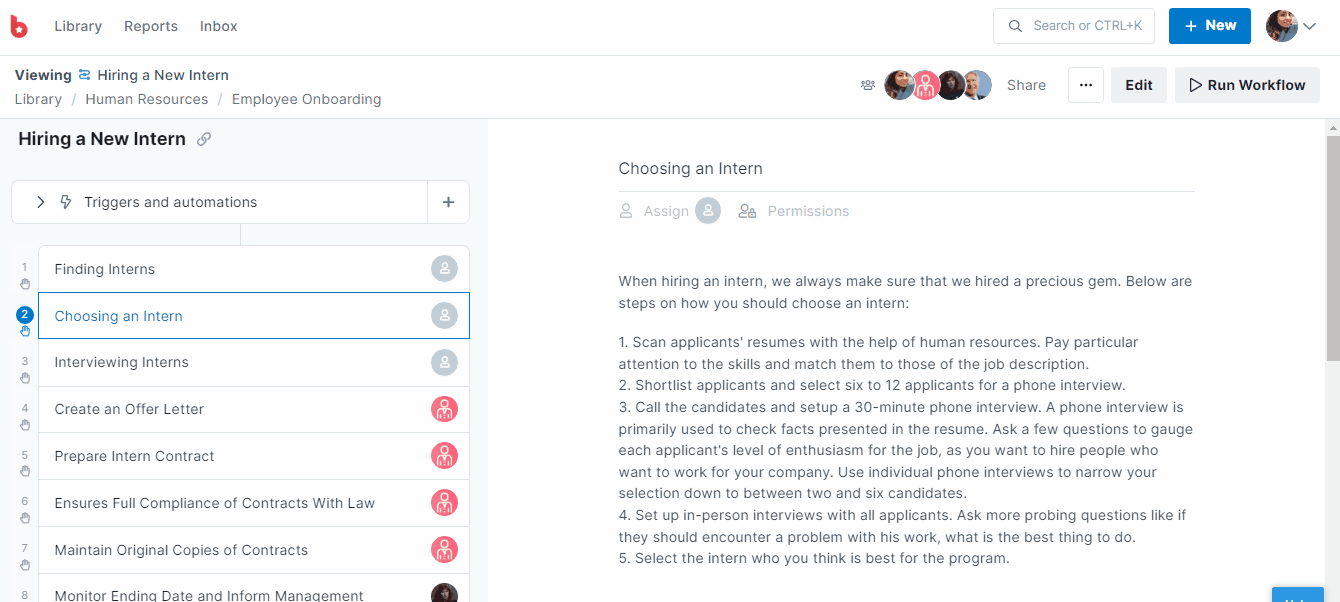Viewport: 1340px width, 602px height.
Task: Open the Library menu
Action: click(x=78, y=26)
